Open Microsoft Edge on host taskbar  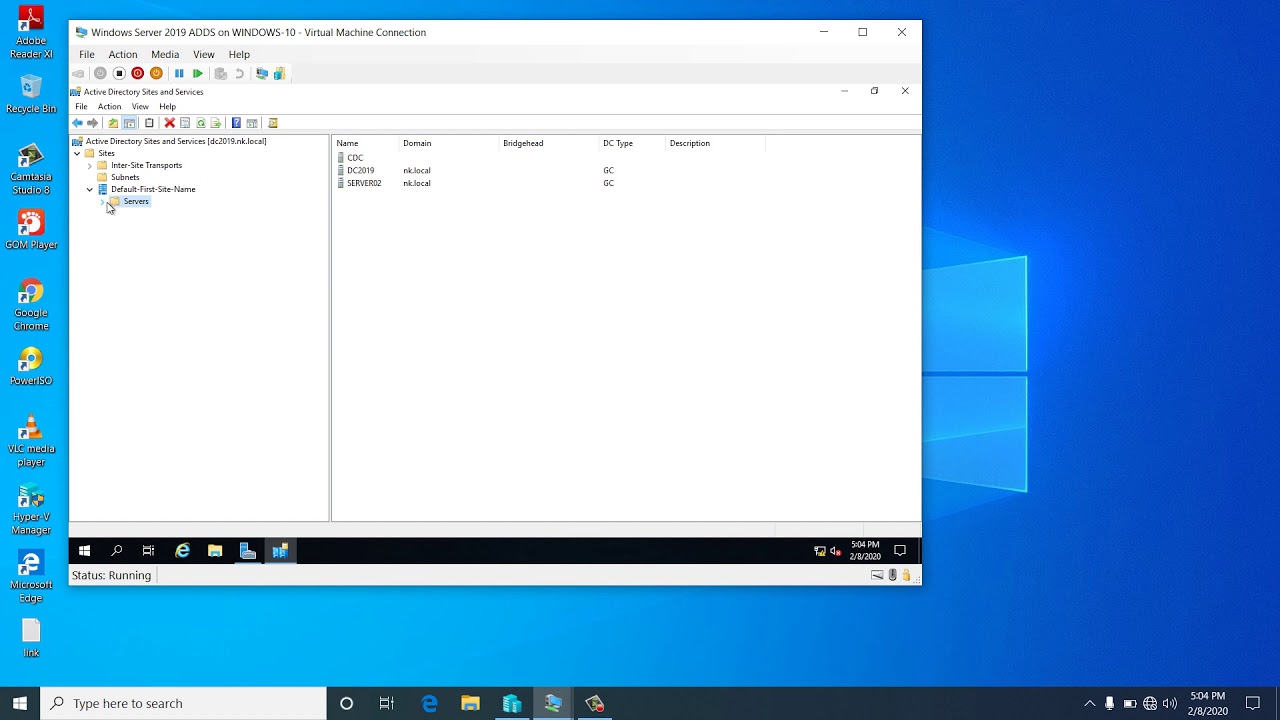430,704
